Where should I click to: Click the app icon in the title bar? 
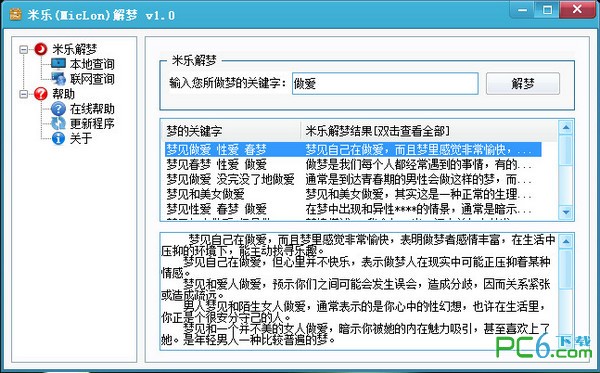tap(15, 15)
